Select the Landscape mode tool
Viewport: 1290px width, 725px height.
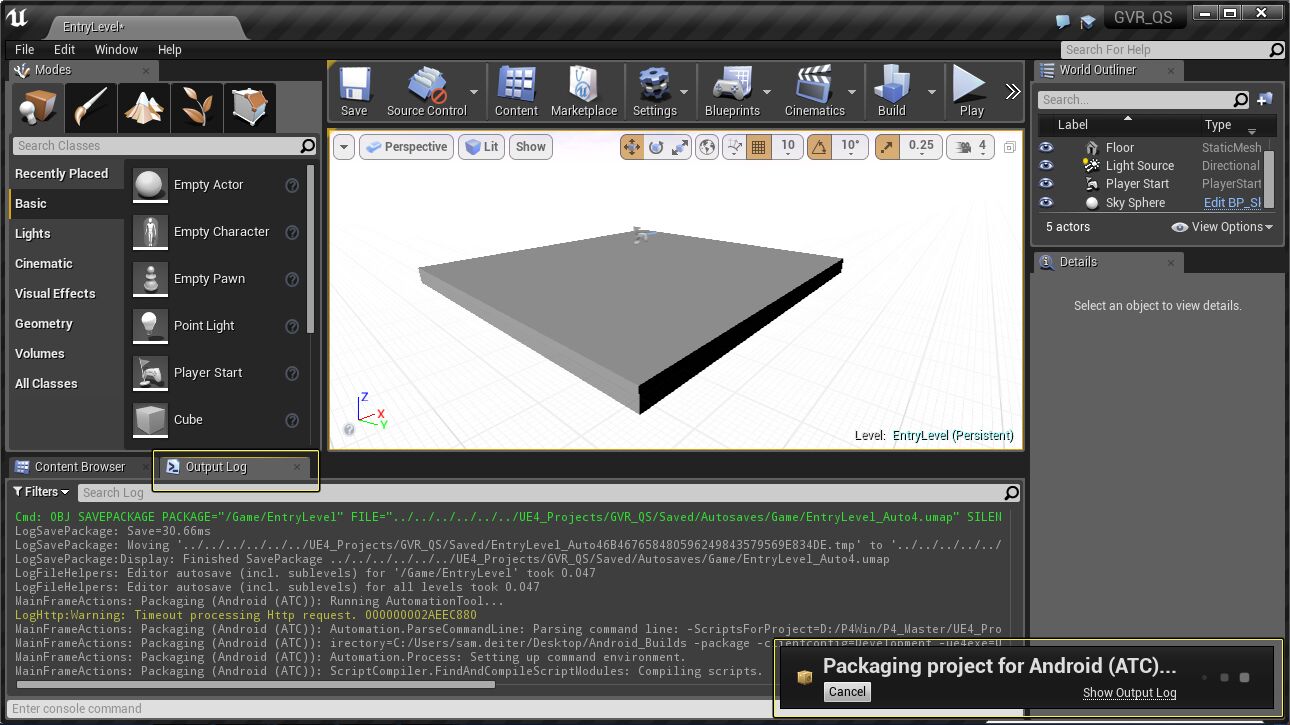pyautogui.click(x=143, y=107)
